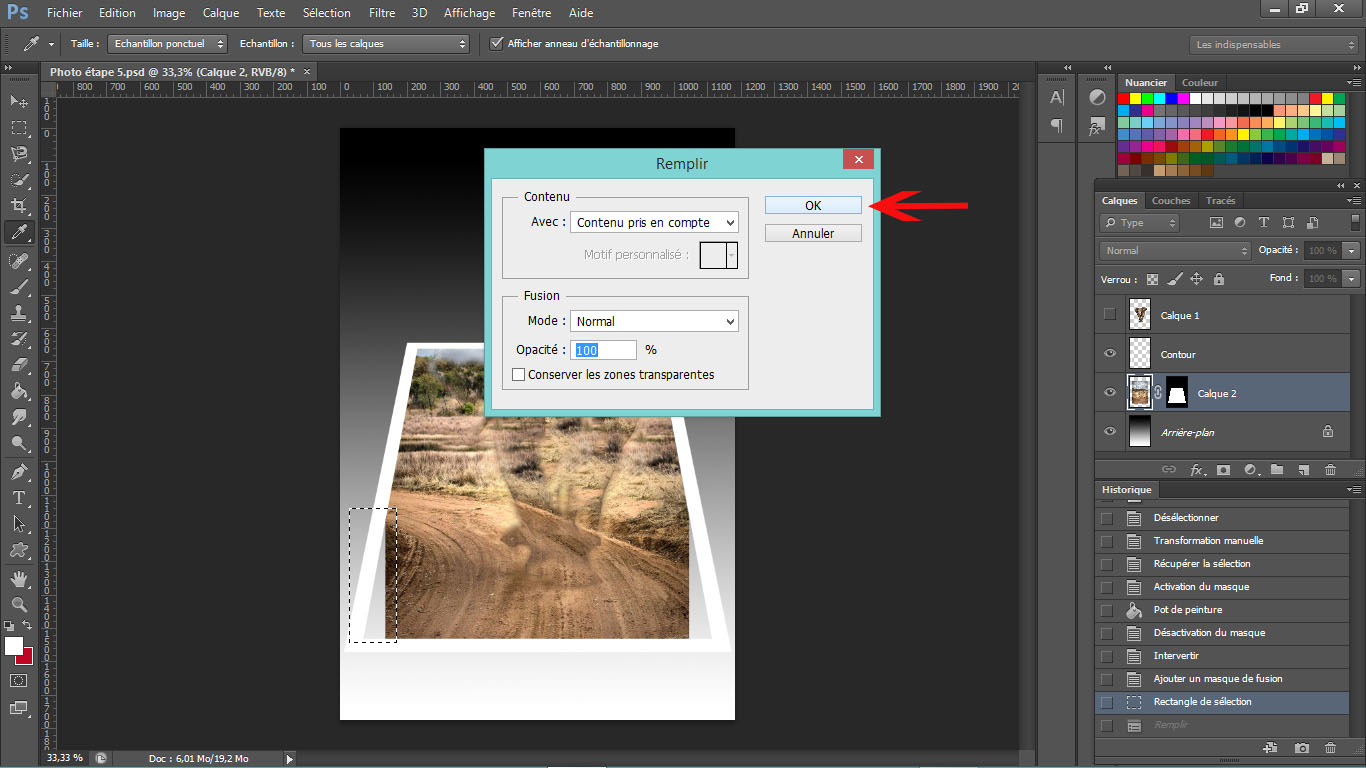Open Taille sample size dropdown
The image size is (1366, 768).
tap(168, 44)
